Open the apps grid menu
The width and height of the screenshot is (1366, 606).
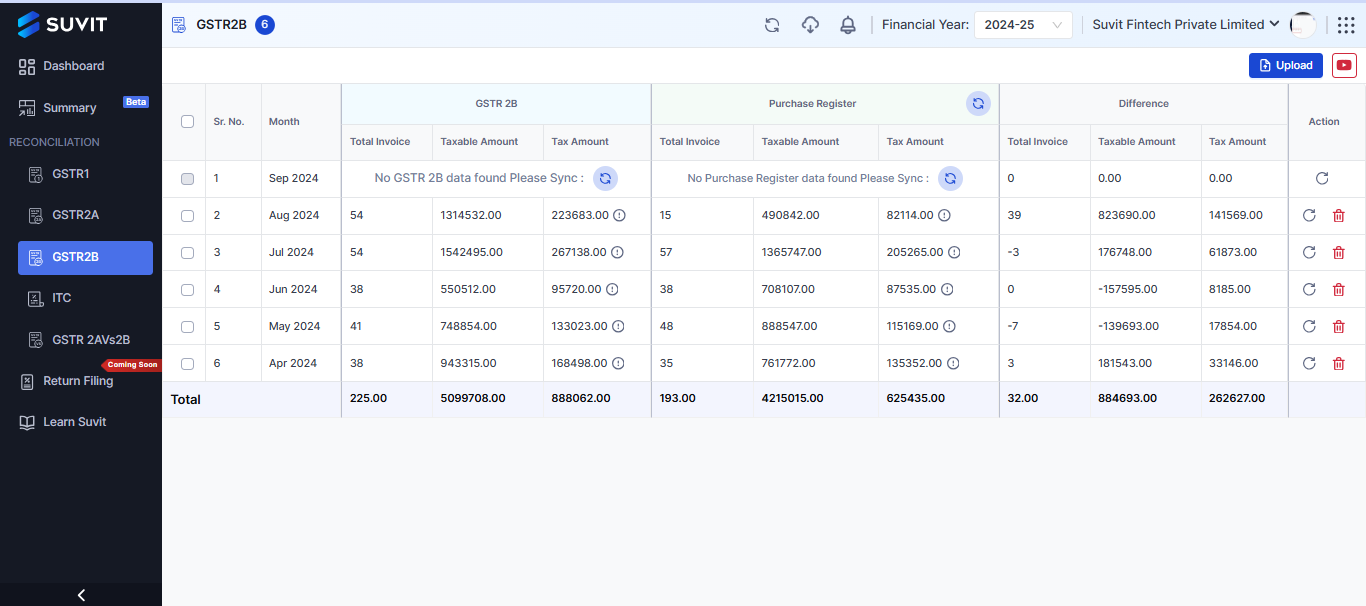pos(1346,25)
